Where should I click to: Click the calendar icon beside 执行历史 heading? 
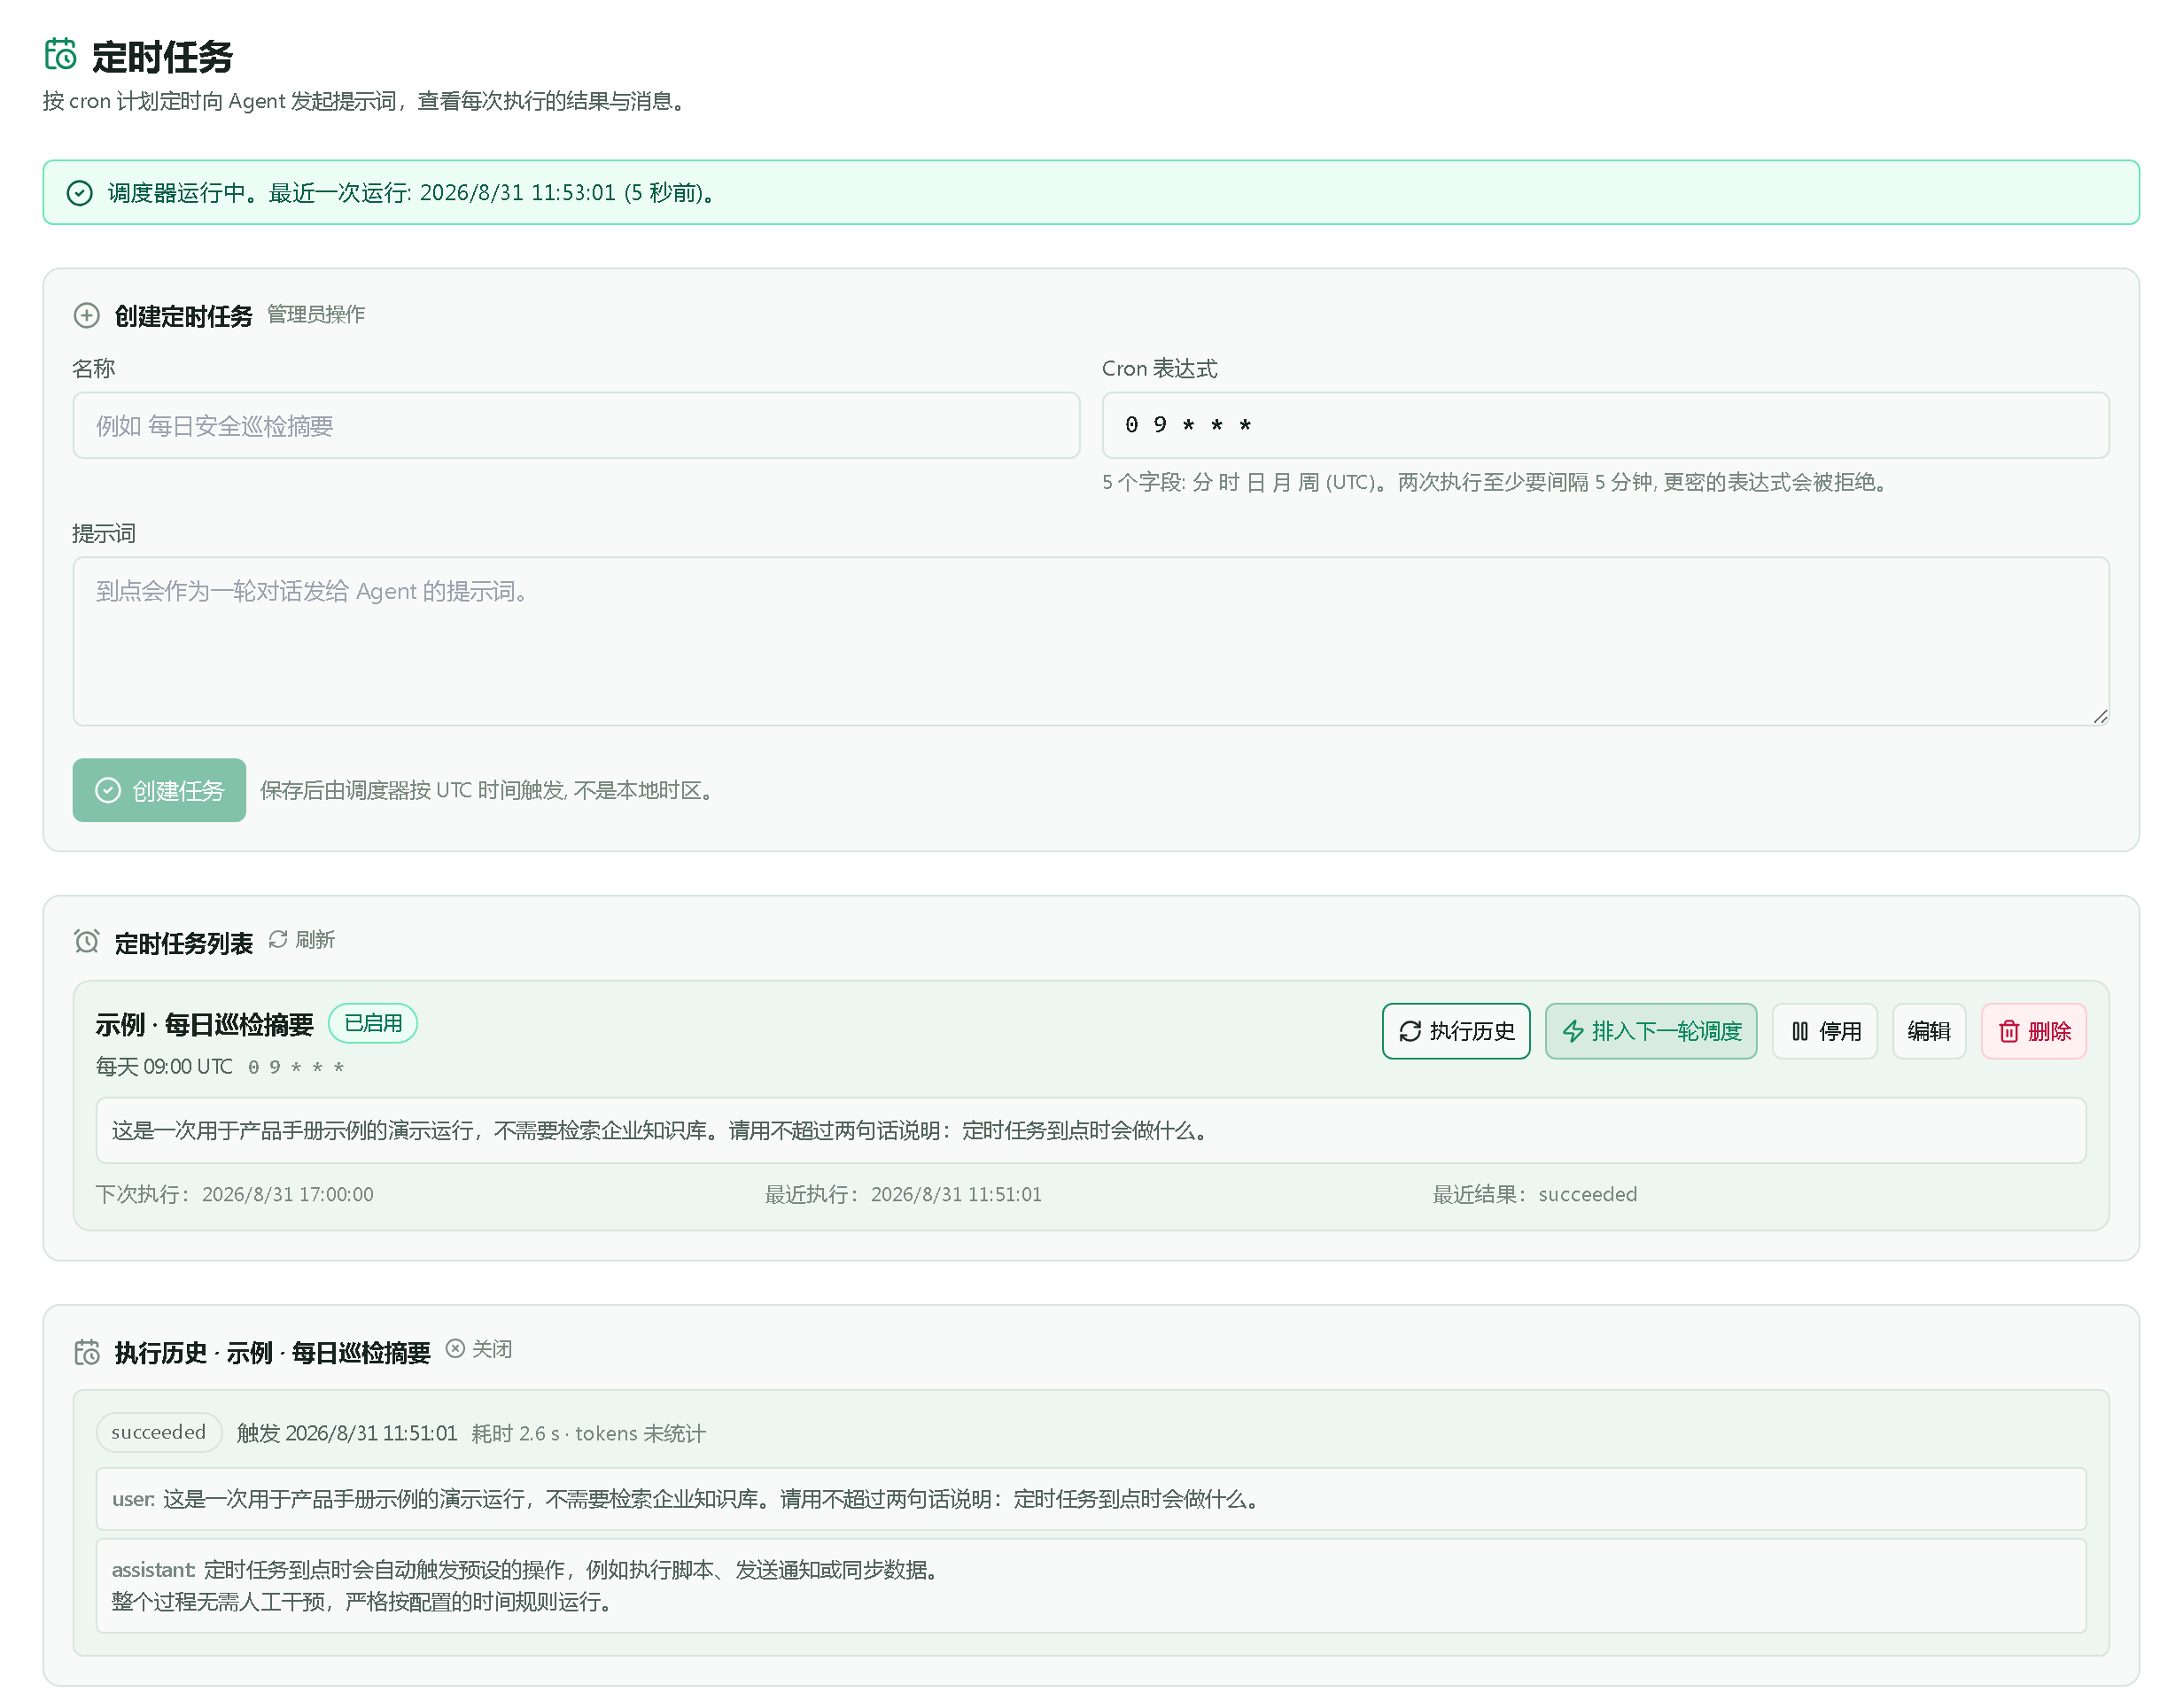click(x=87, y=1352)
